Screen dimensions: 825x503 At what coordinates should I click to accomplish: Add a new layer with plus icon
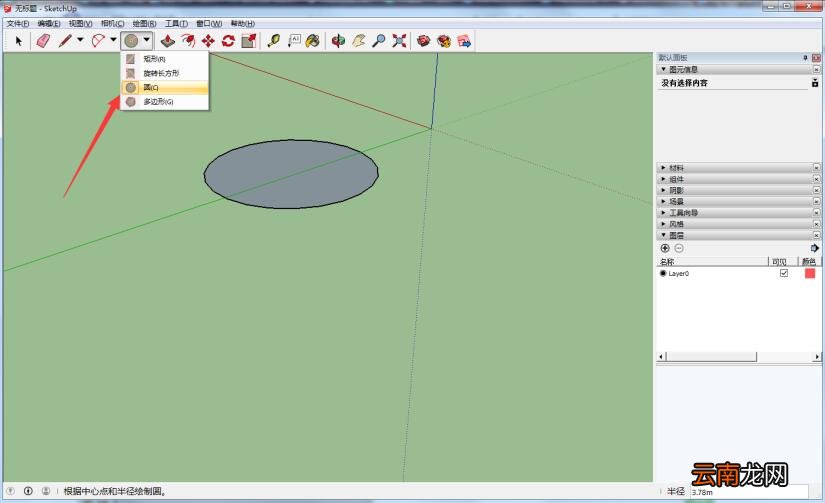click(665, 248)
